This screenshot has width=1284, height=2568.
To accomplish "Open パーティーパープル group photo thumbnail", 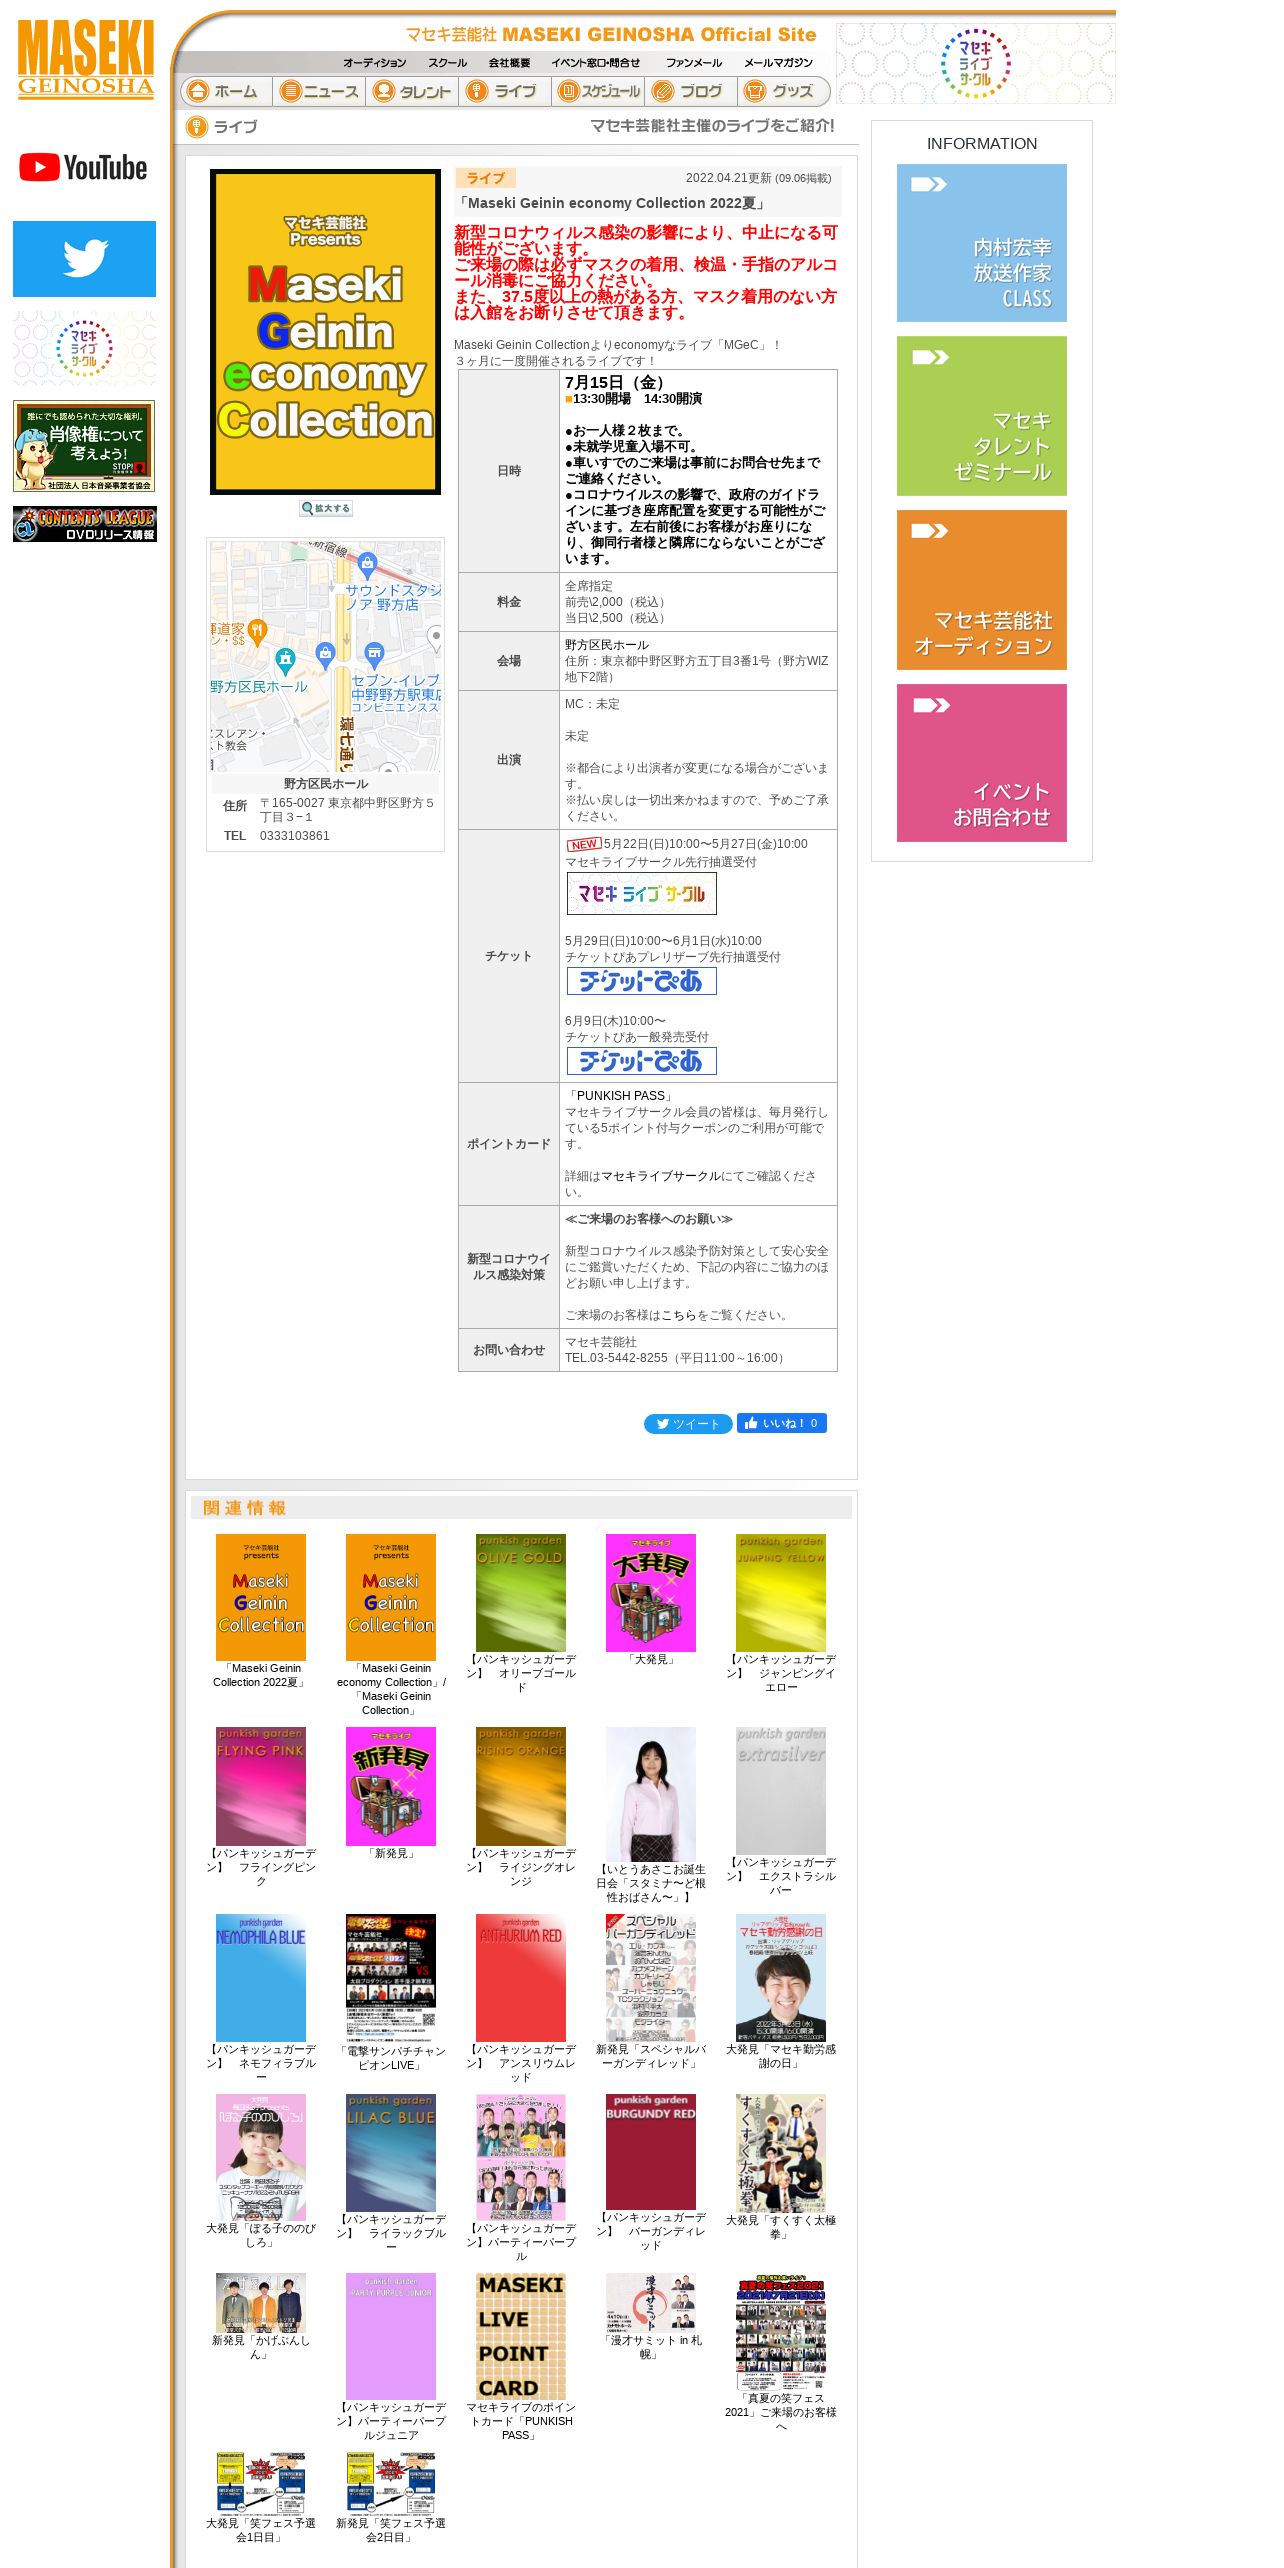I will [x=521, y=2157].
